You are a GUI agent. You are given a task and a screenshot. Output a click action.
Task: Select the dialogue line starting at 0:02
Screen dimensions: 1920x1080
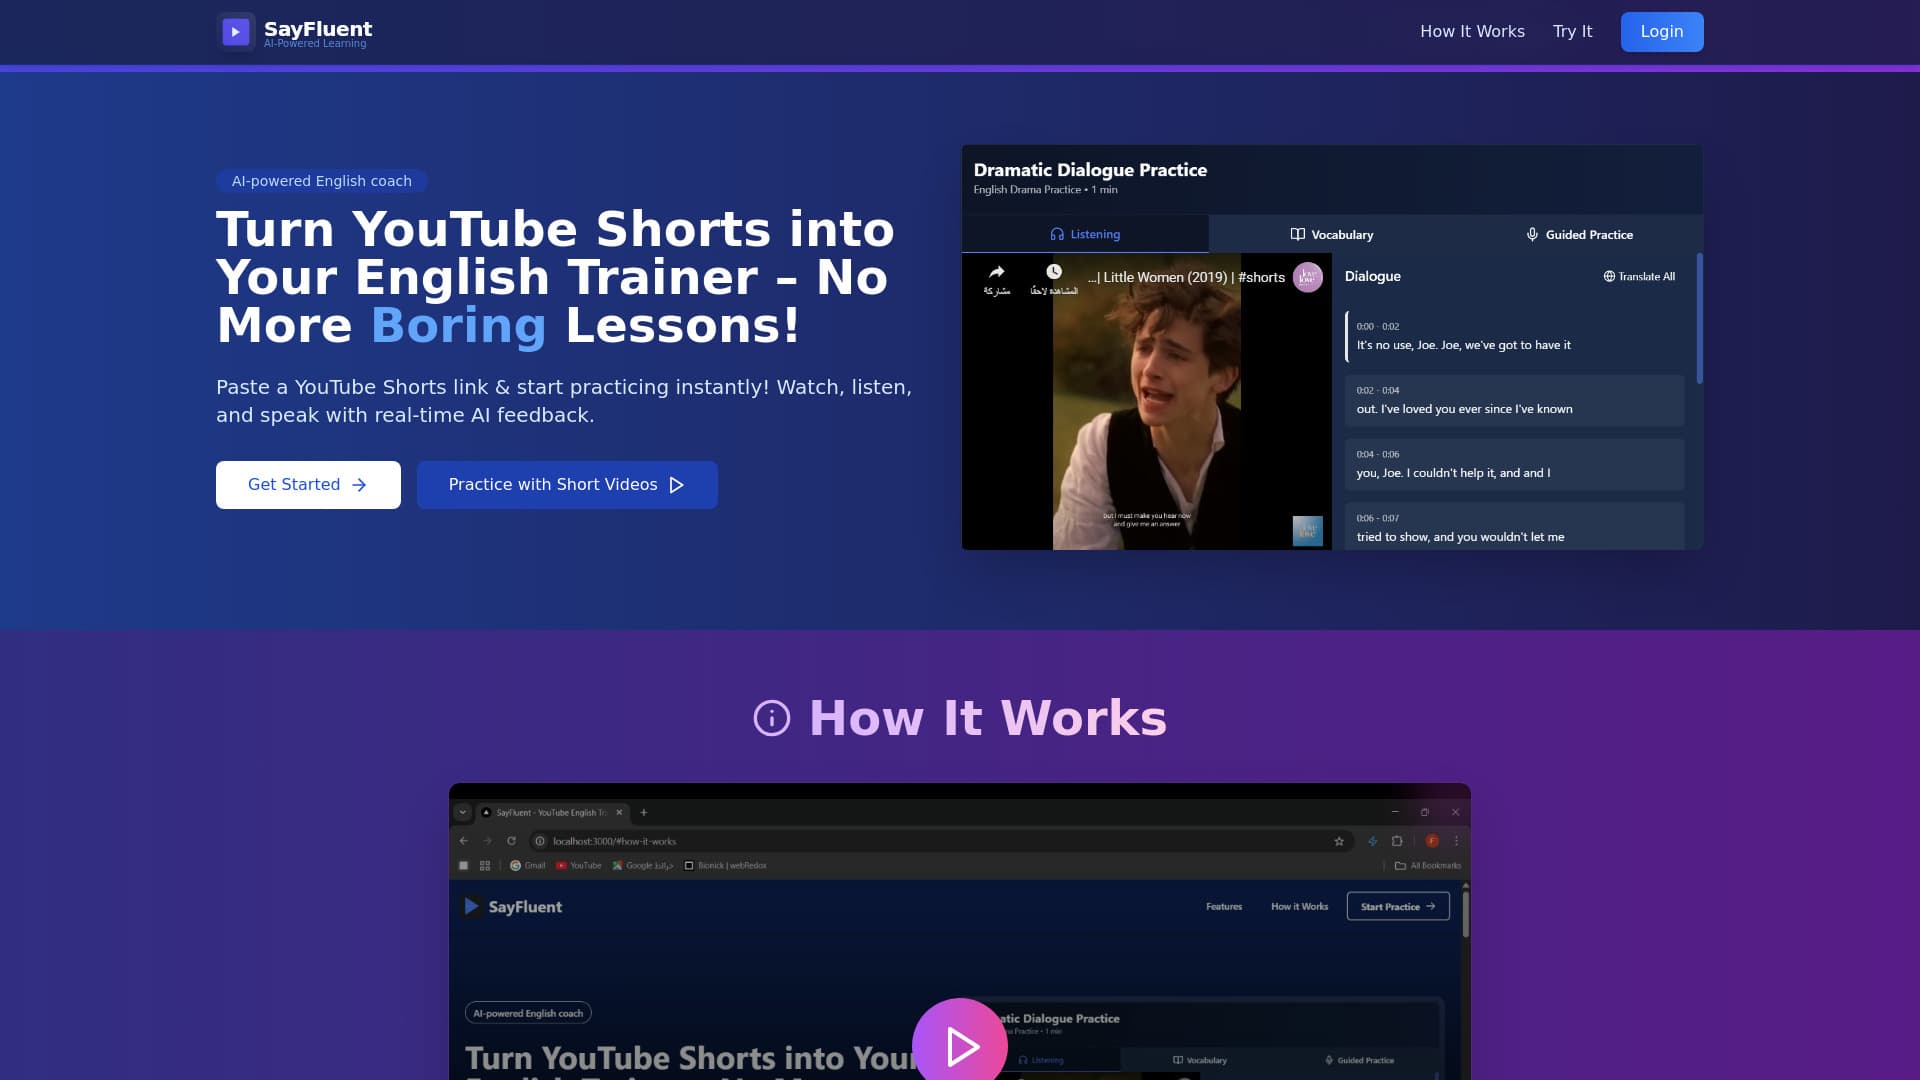1513,400
